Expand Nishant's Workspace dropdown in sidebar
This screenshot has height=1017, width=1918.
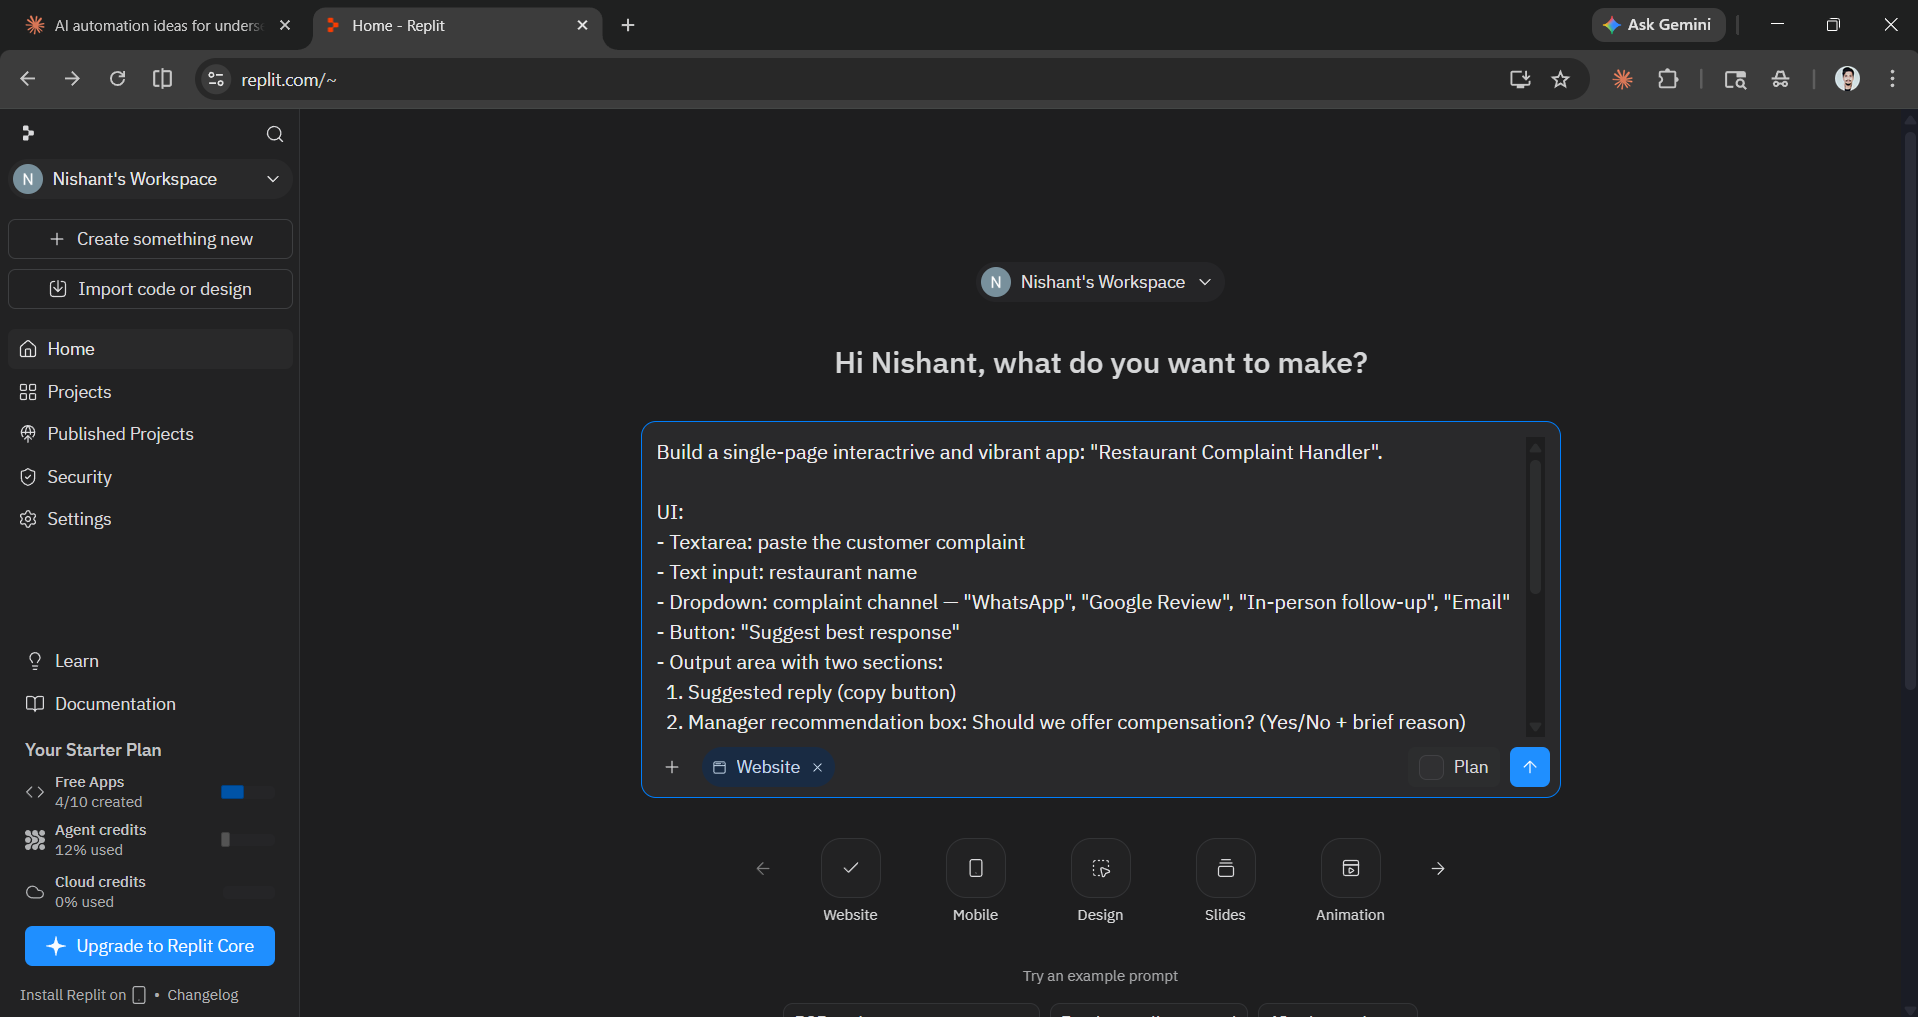pyautogui.click(x=151, y=179)
